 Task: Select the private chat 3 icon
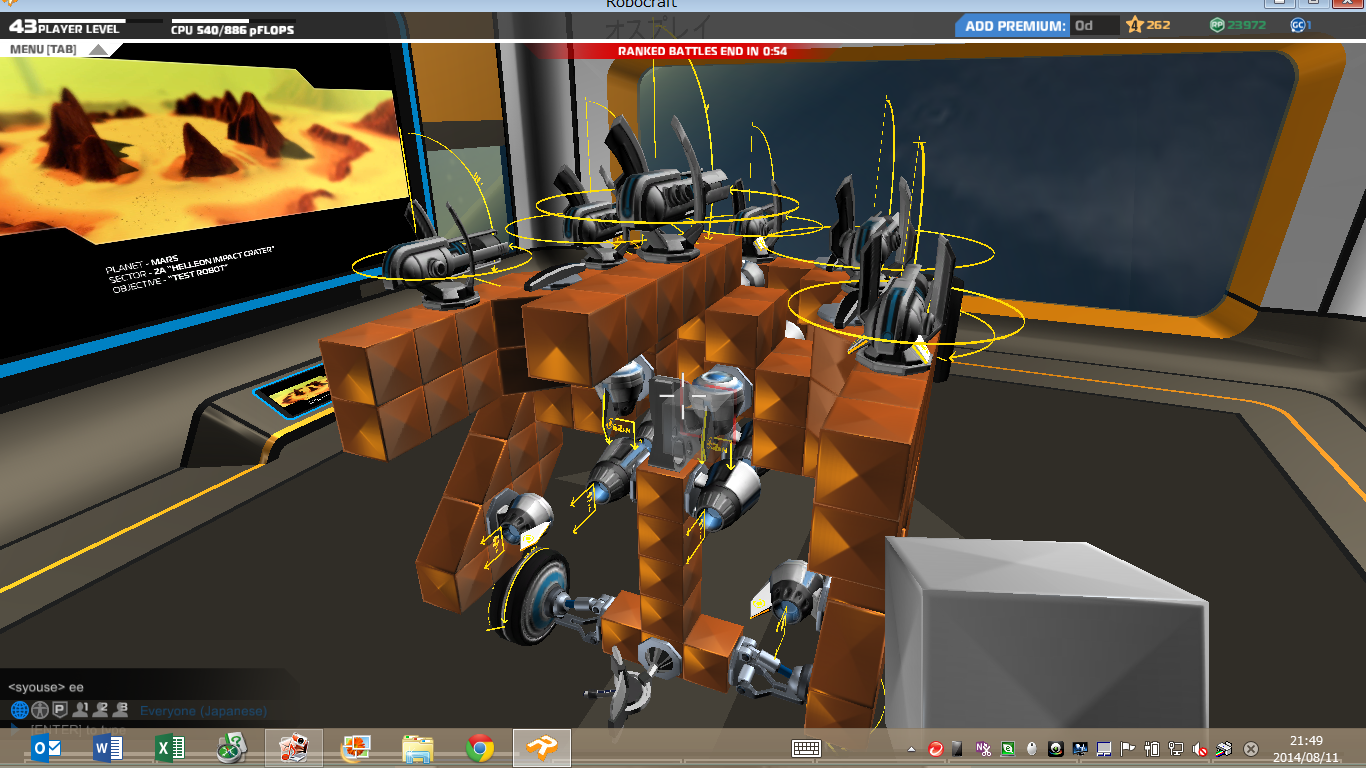point(121,710)
